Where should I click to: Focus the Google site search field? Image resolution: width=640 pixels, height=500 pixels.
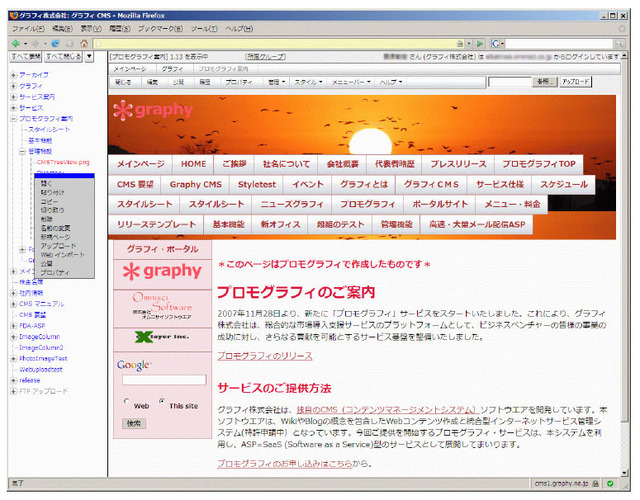click(x=164, y=380)
